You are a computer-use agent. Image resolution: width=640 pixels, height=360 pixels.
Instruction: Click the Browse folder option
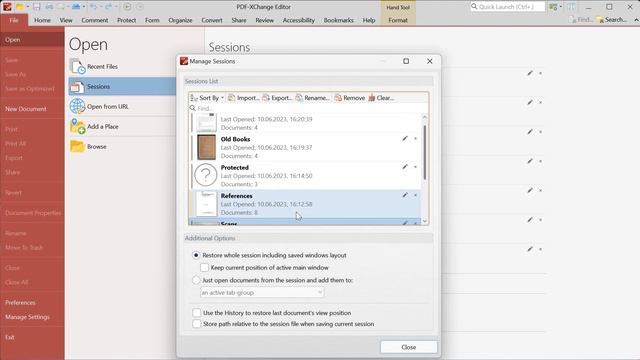click(122, 147)
